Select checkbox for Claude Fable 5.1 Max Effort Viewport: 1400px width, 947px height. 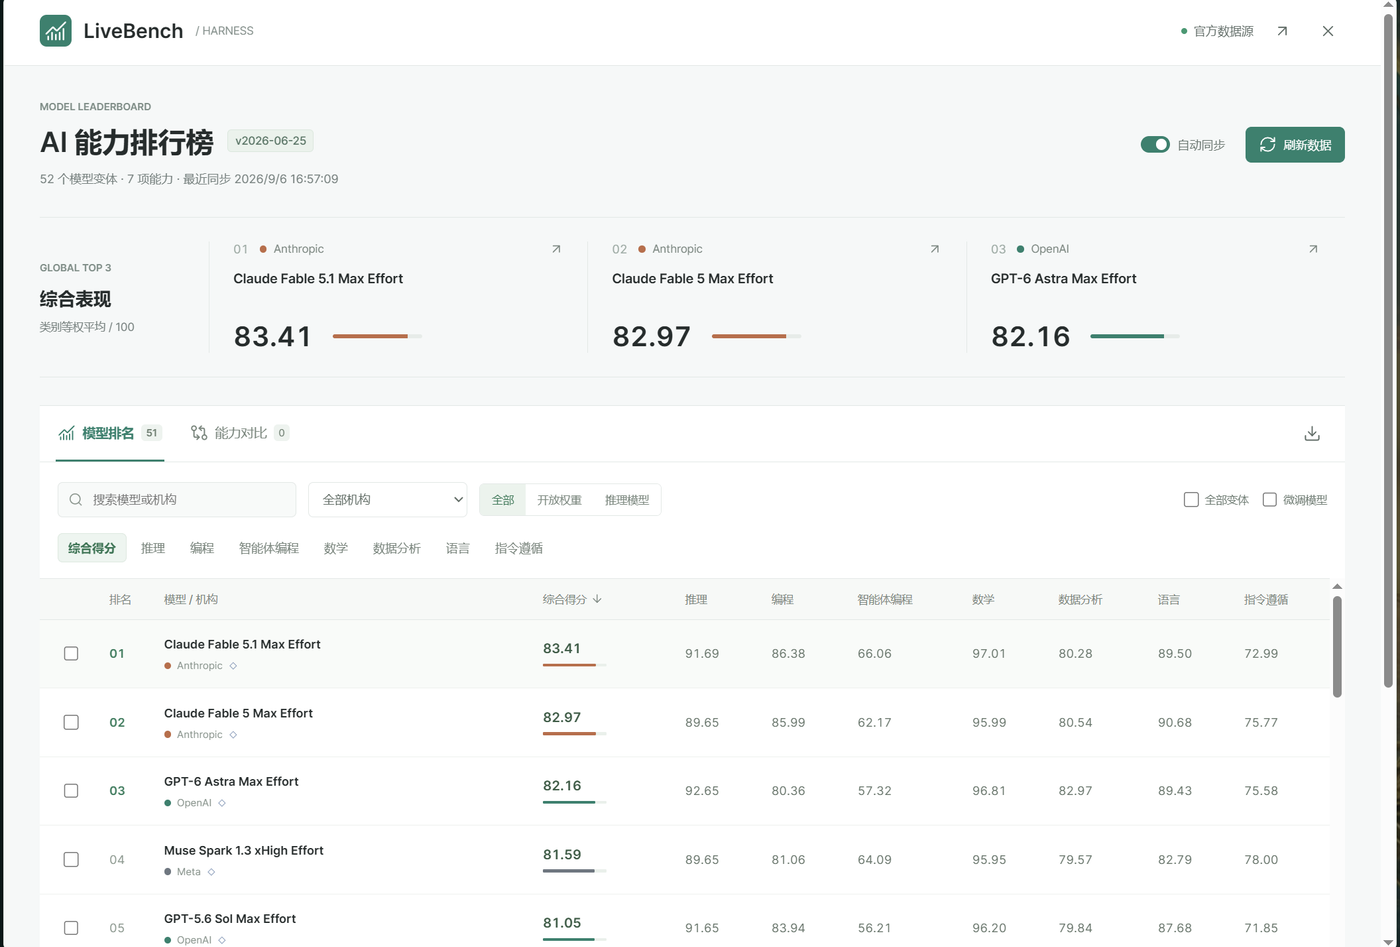click(x=71, y=654)
